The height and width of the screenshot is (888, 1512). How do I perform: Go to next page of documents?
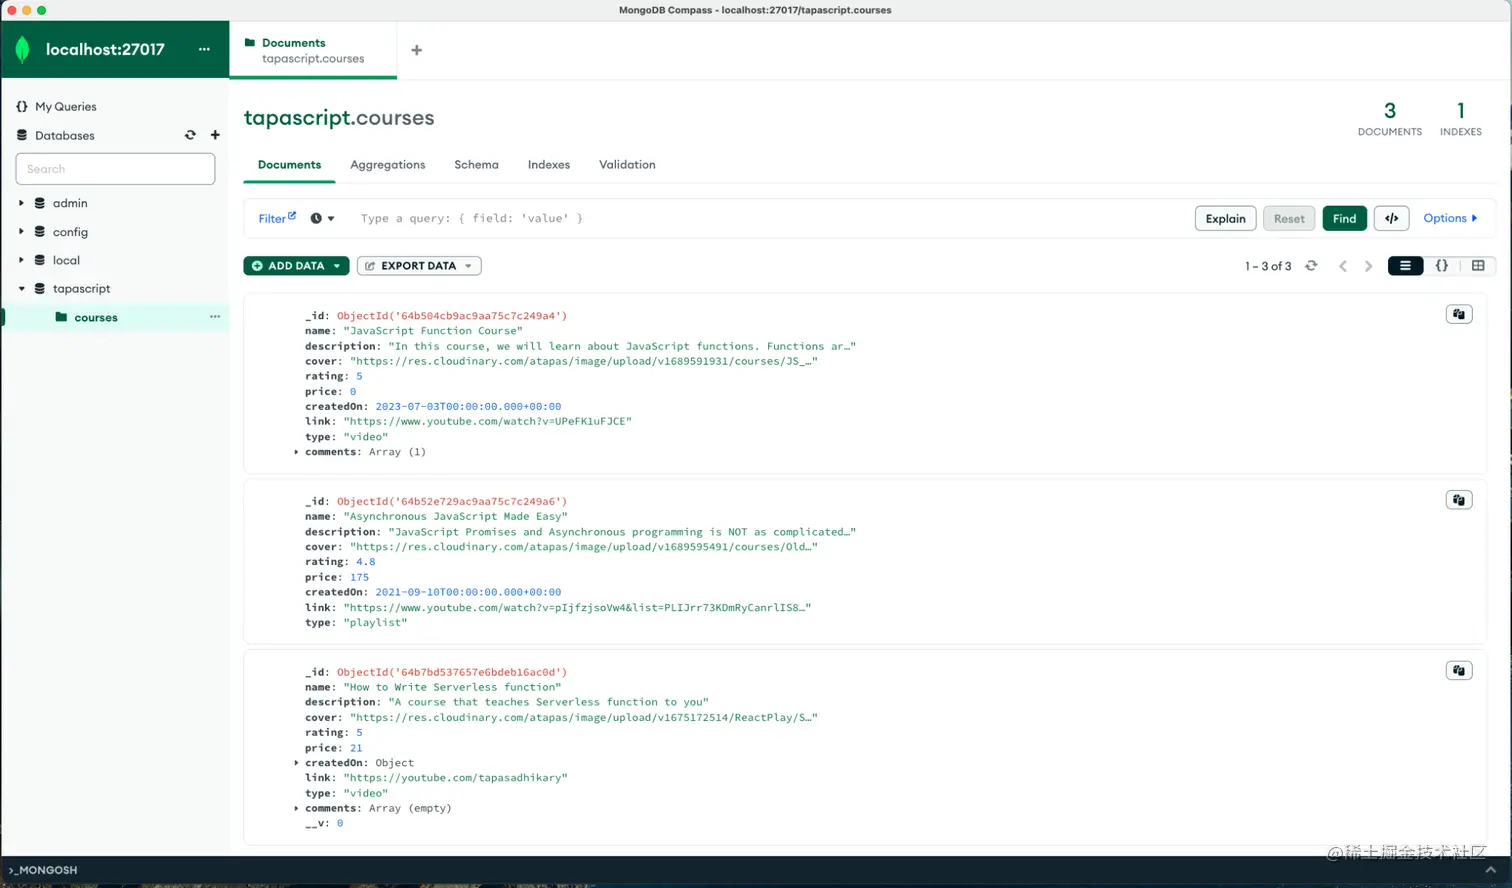tap(1369, 266)
